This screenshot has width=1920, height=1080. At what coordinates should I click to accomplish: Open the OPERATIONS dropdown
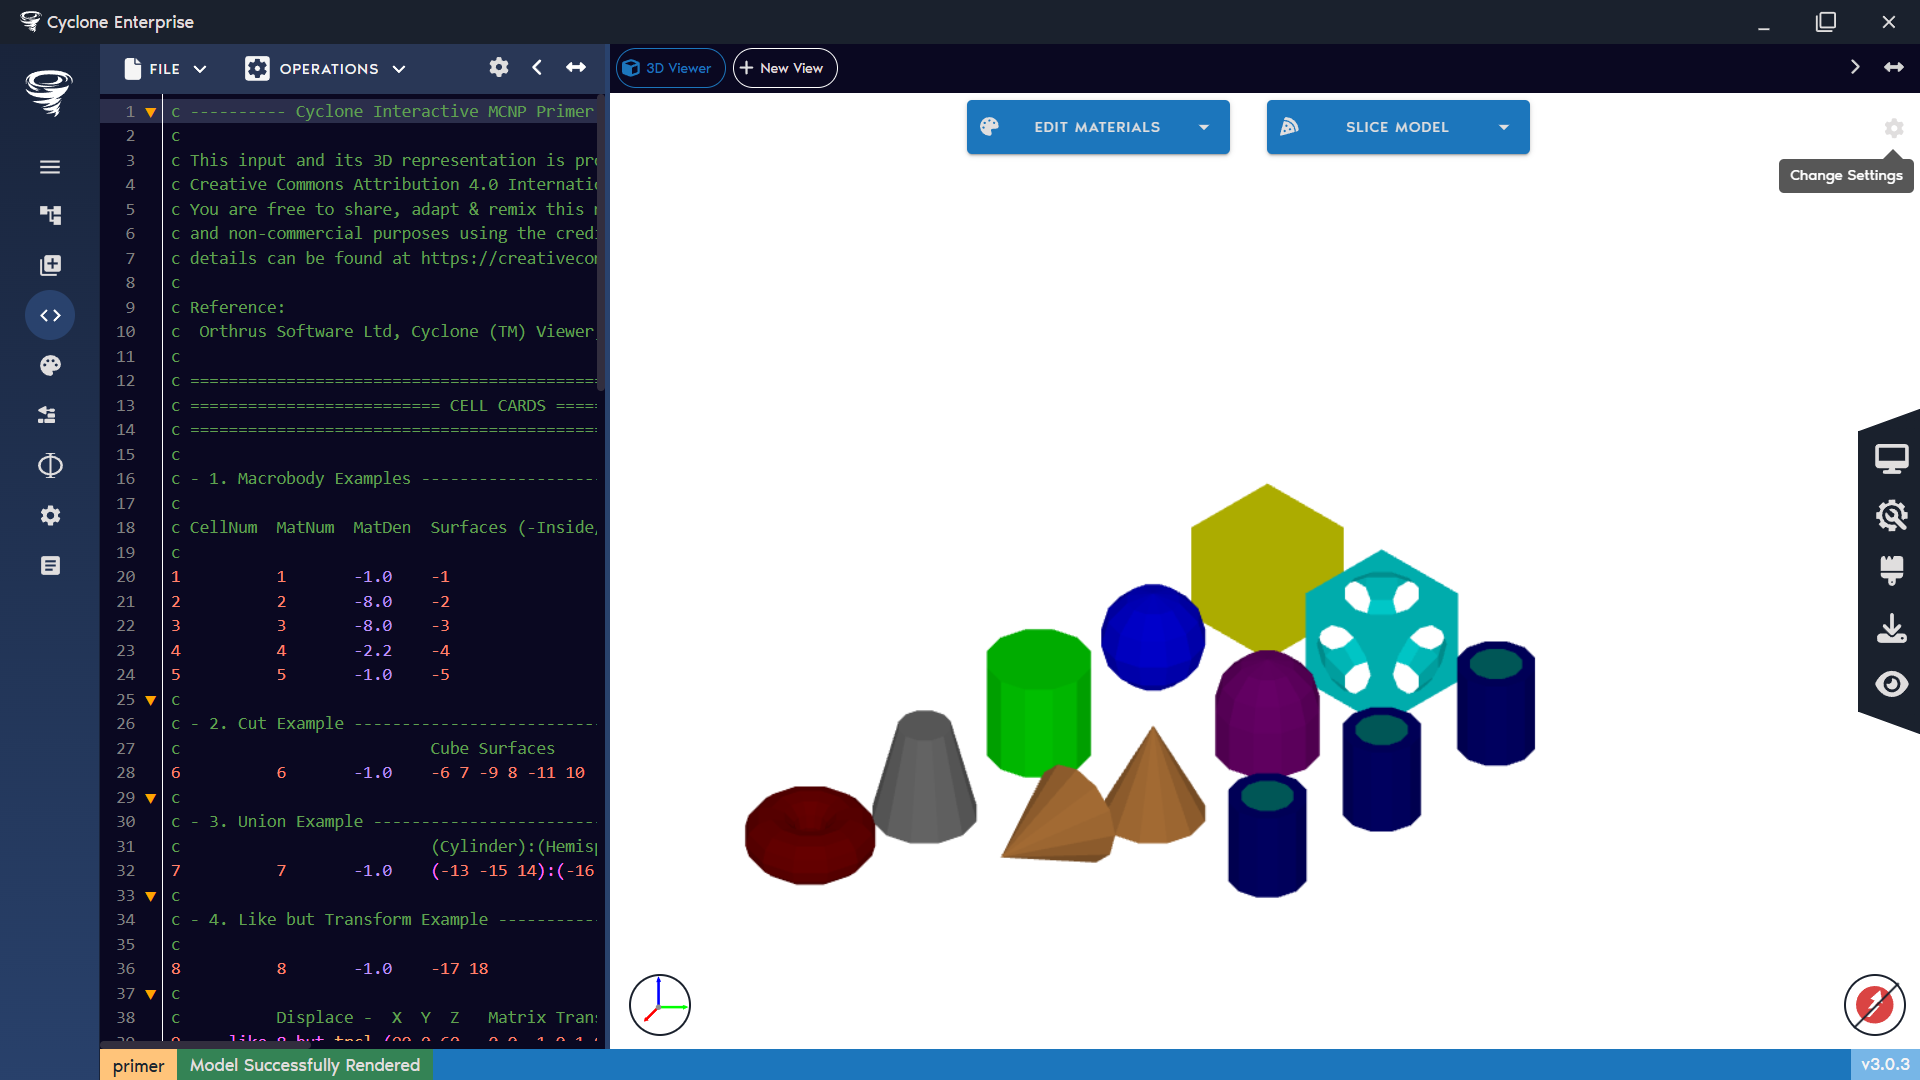[x=325, y=68]
